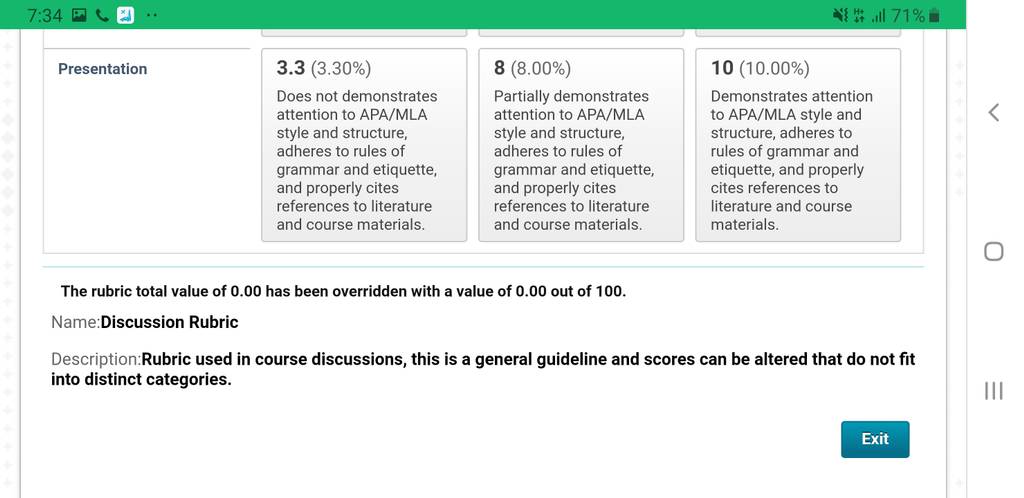Viewport: 1024px width, 498px height.
Task: Click the Presentation criterion label
Action: [x=103, y=69]
